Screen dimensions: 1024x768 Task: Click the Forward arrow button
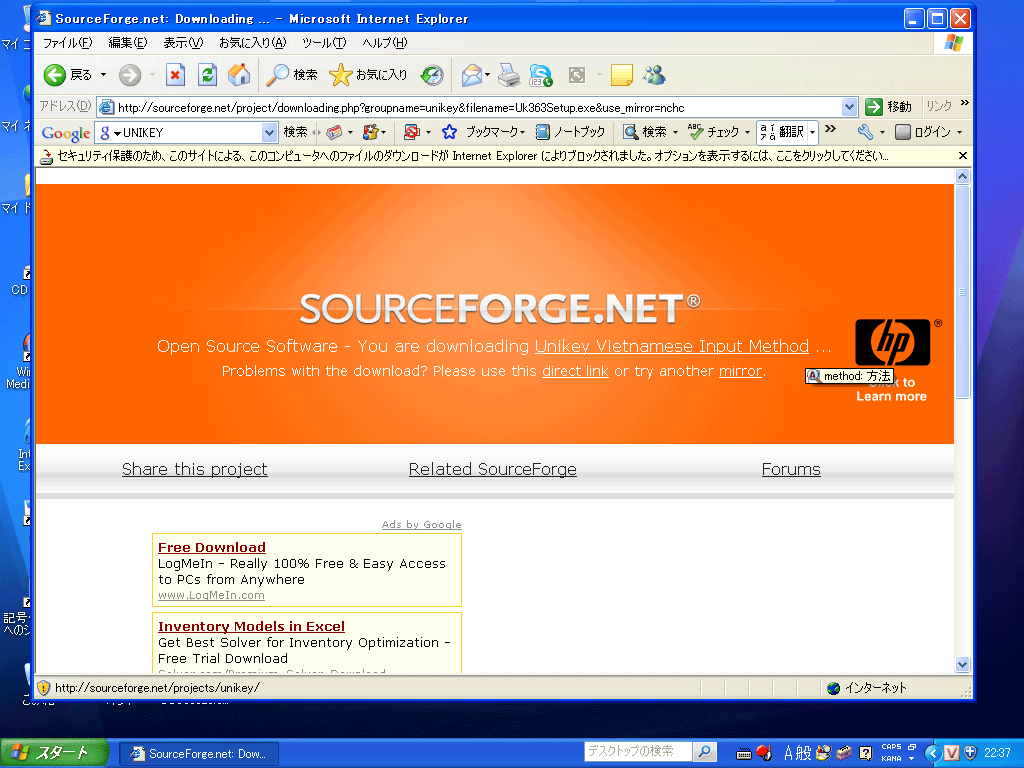tap(130, 75)
